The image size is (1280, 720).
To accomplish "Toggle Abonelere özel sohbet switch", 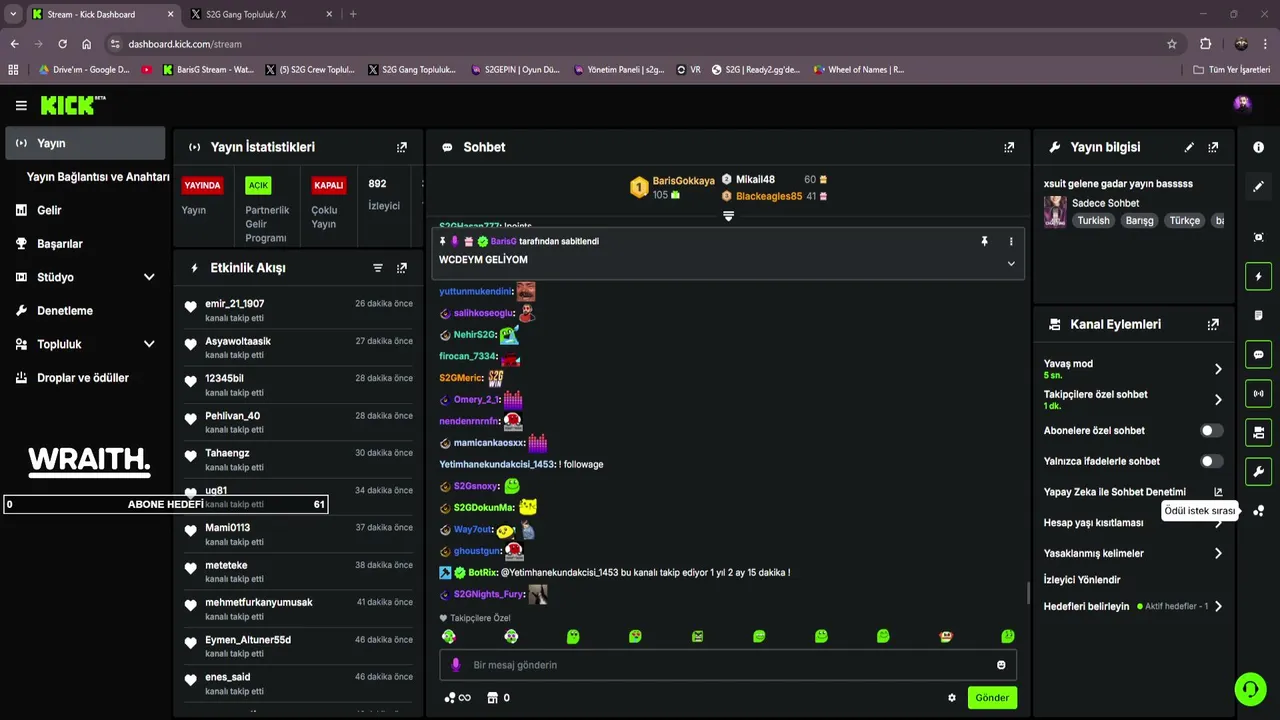I will [1211, 431].
